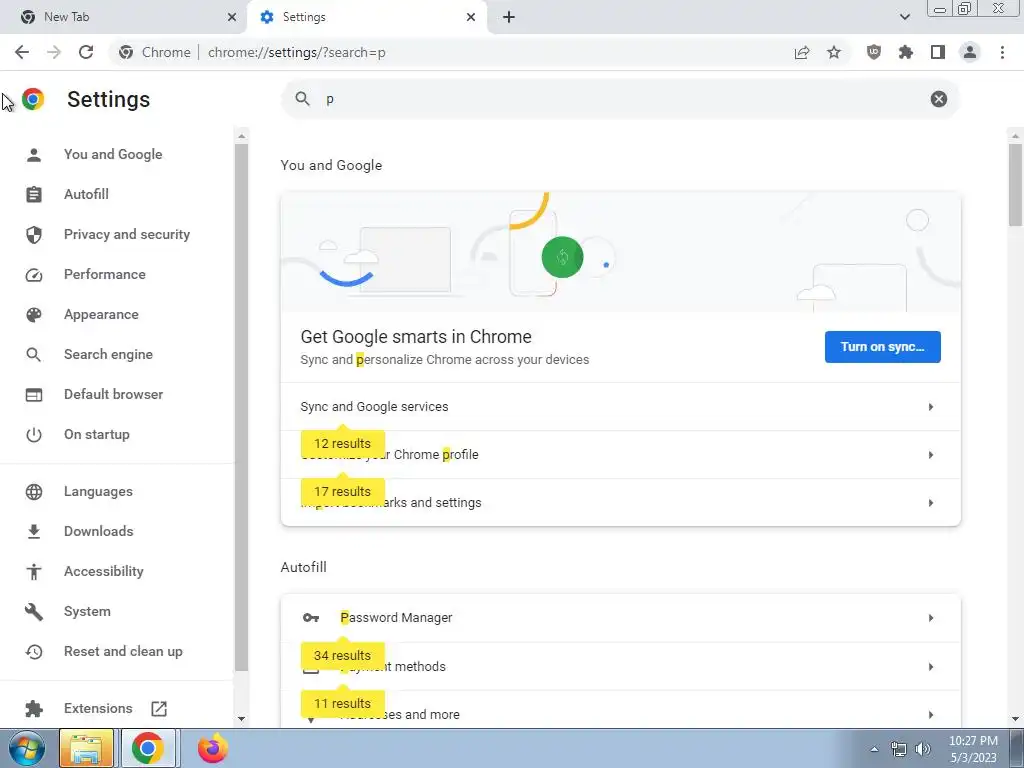This screenshot has width=1024, height=768.
Task: Switch to the New Tab tab
Action: pos(124,17)
